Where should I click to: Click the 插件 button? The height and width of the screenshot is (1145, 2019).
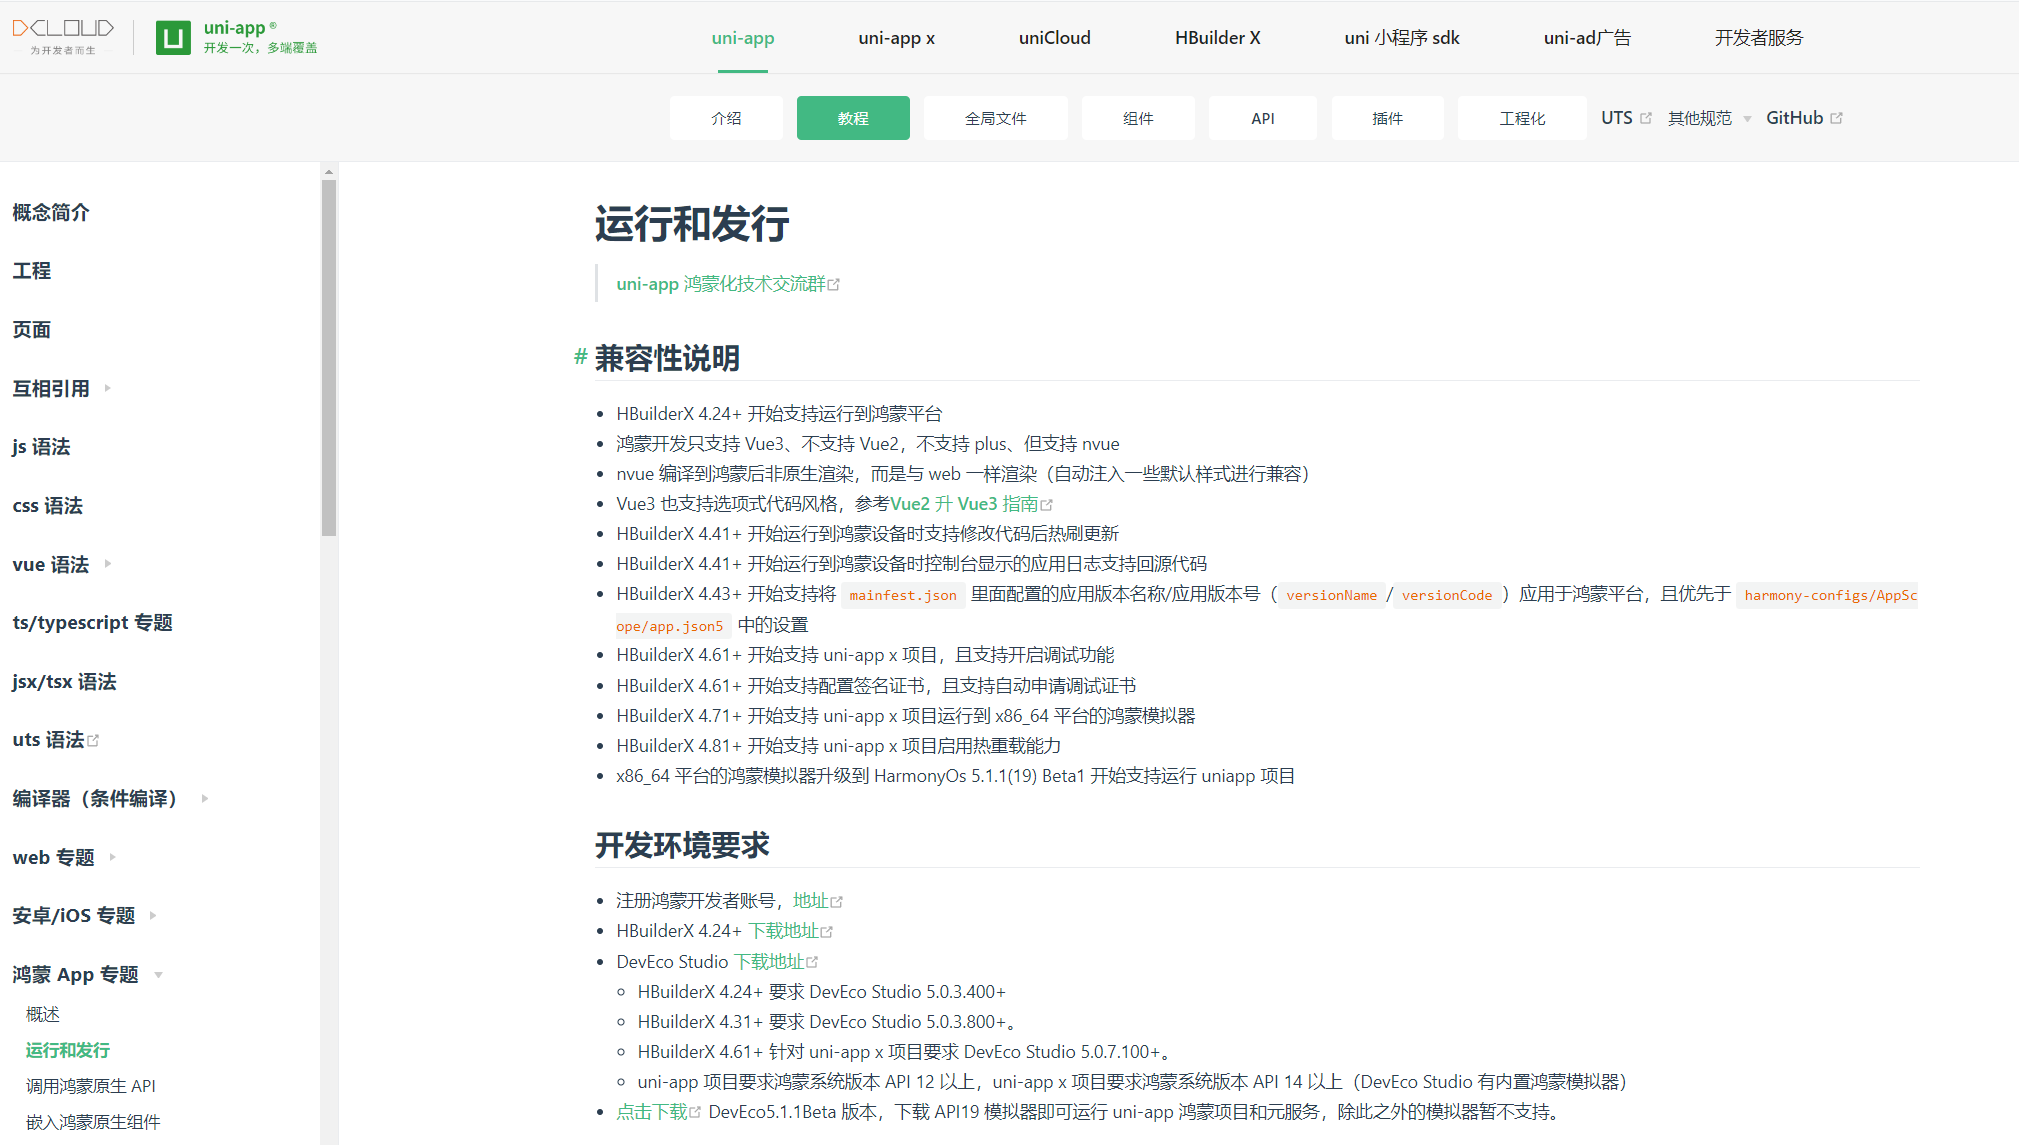[1387, 118]
